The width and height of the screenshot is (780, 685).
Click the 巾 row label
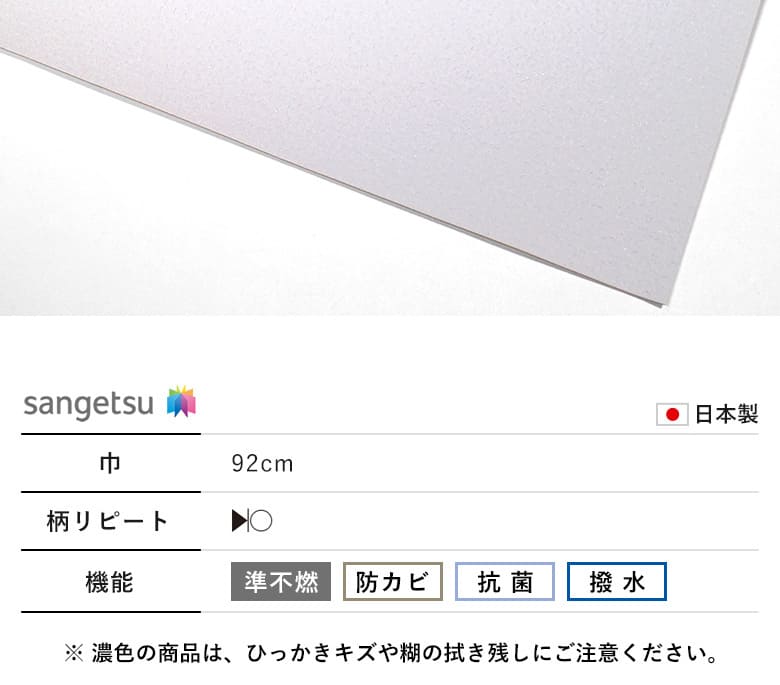[110, 463]
